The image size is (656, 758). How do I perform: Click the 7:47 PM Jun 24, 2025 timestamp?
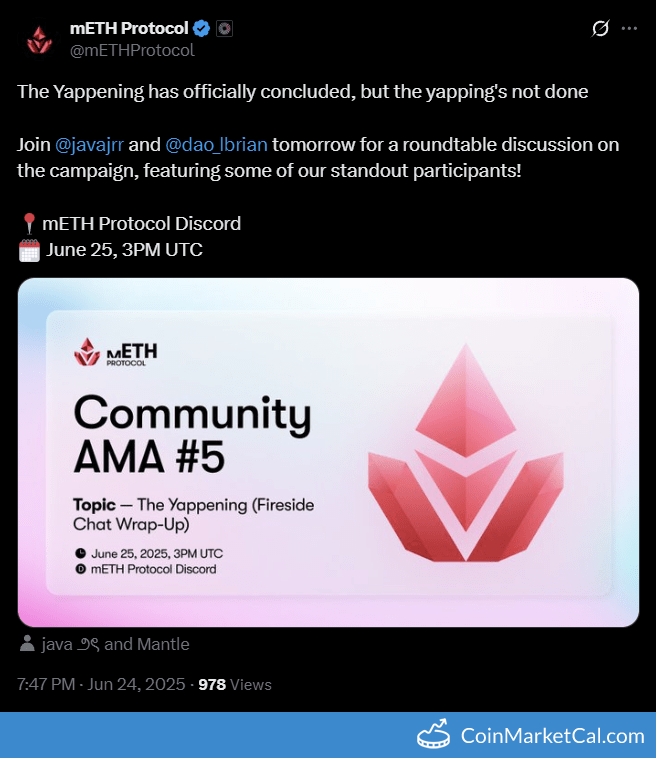(x=101, y=685)
